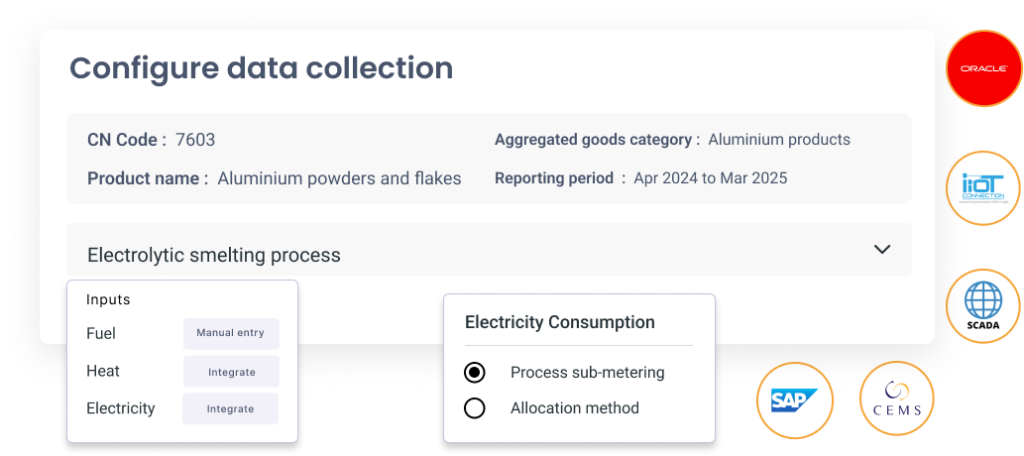Click the Oracle integration icon
The height and width of the screenshot is (456, 1024).
983,68
